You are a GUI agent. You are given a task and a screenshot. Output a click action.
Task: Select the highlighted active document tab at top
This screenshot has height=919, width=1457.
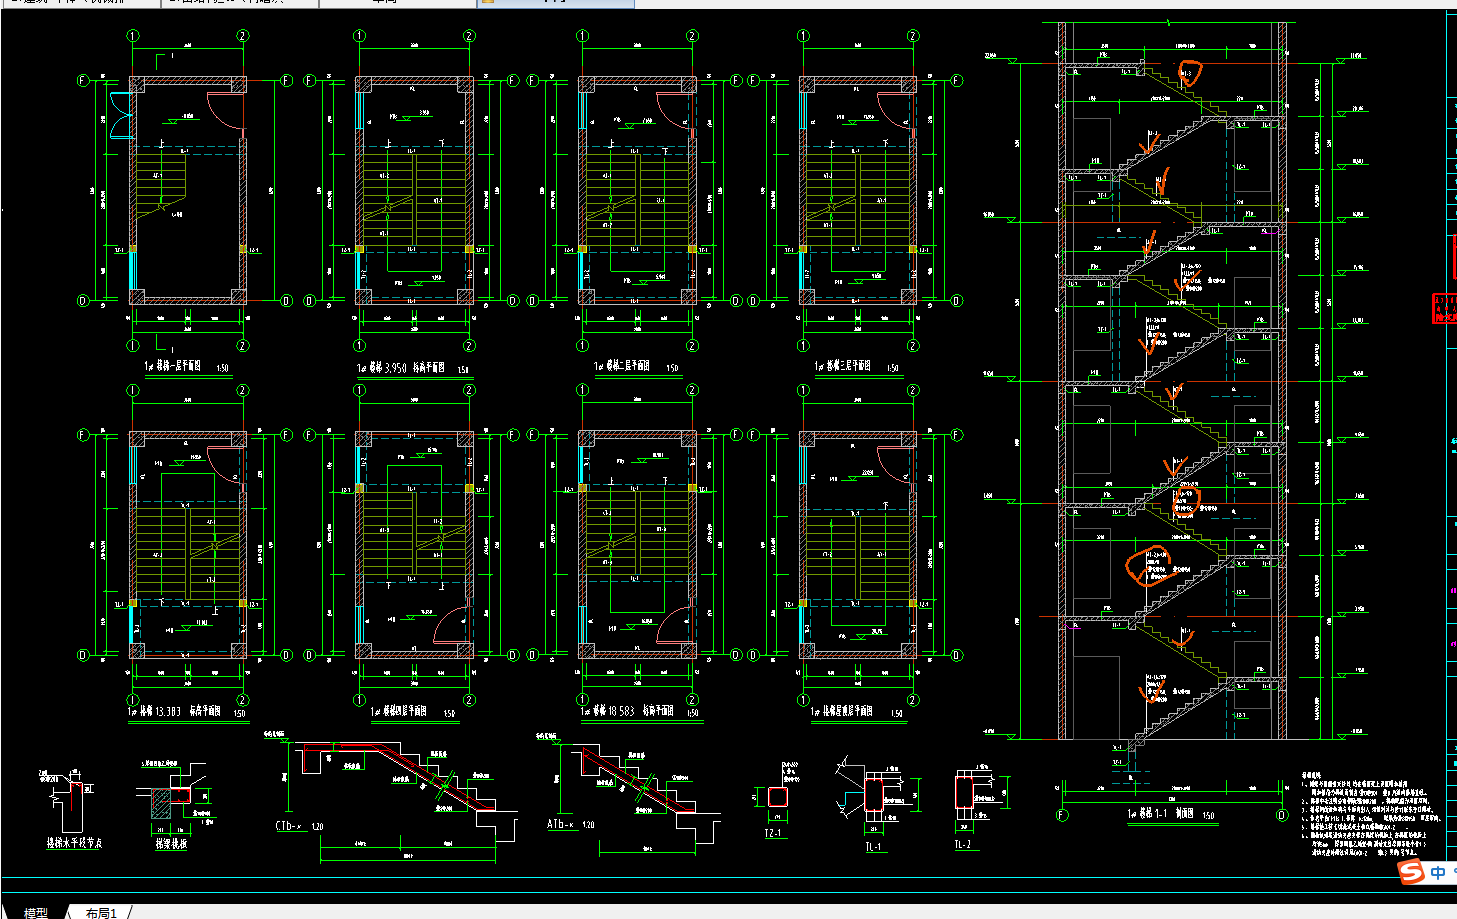[x=555, y=3]
